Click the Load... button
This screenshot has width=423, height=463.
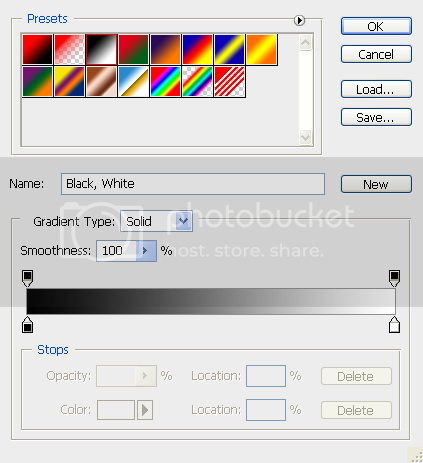click(x=376, y=89)
